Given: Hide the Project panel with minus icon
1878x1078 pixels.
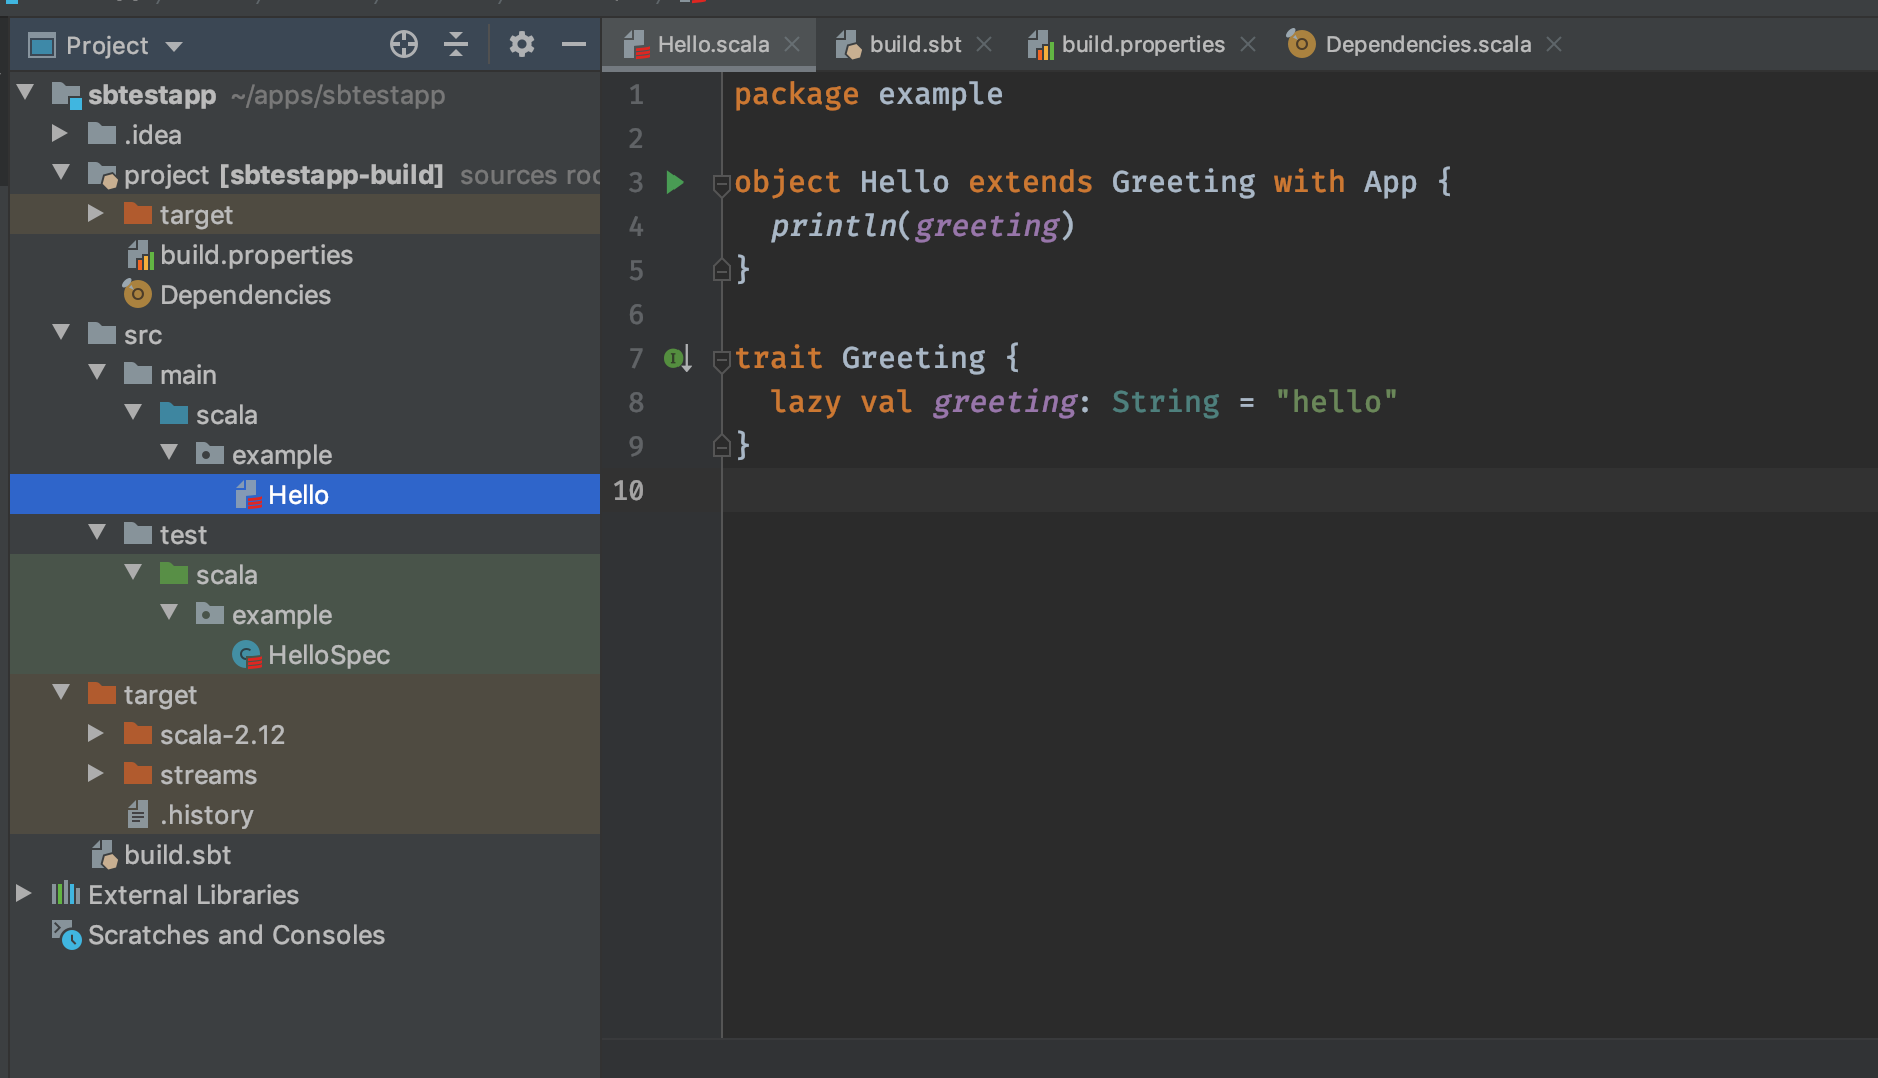Looking at the screenshot, I should tap(573, 44).
